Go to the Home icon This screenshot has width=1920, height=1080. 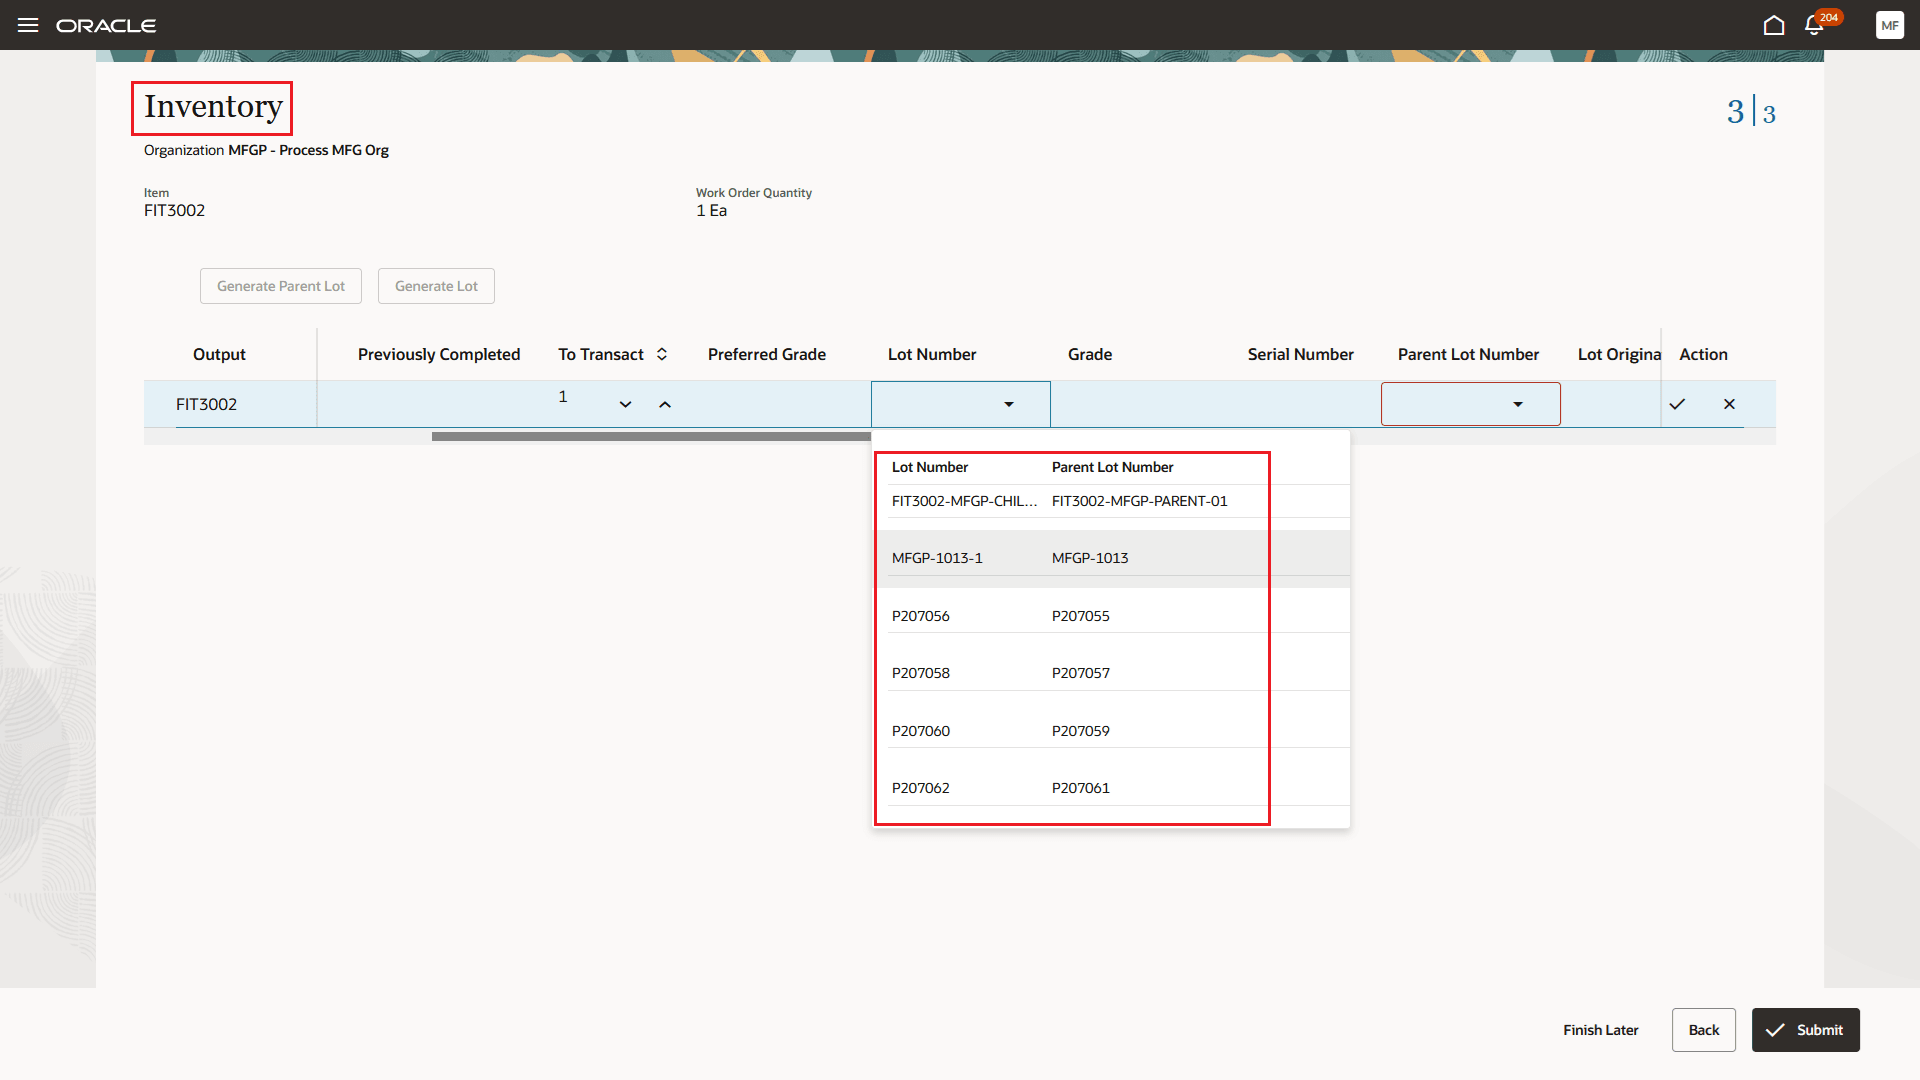[x=1774, y=25]
